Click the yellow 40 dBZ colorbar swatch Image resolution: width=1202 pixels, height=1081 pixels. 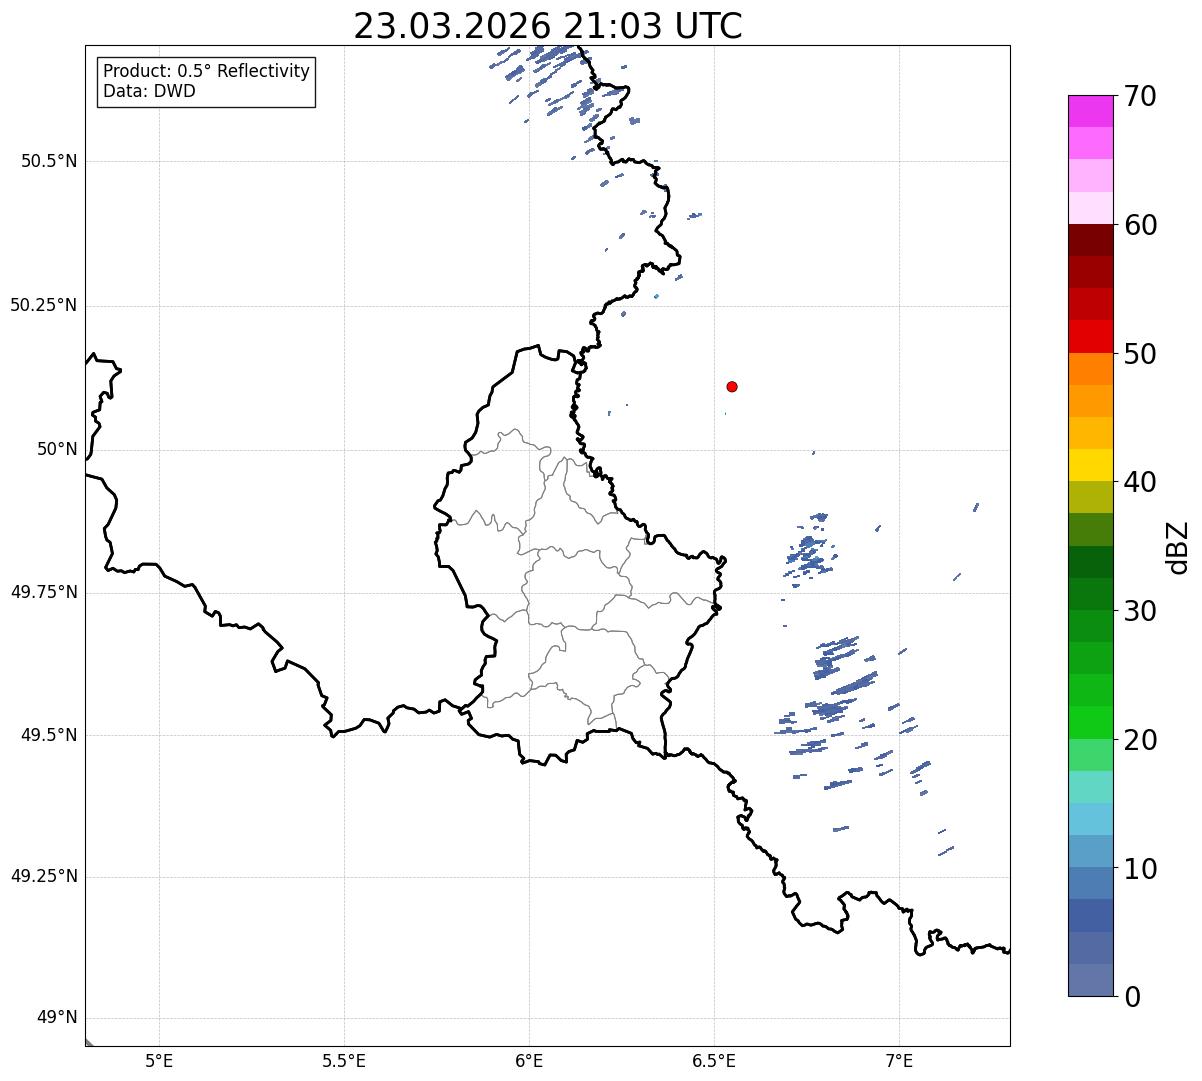pyautogui.click(x=1090, y=466)
